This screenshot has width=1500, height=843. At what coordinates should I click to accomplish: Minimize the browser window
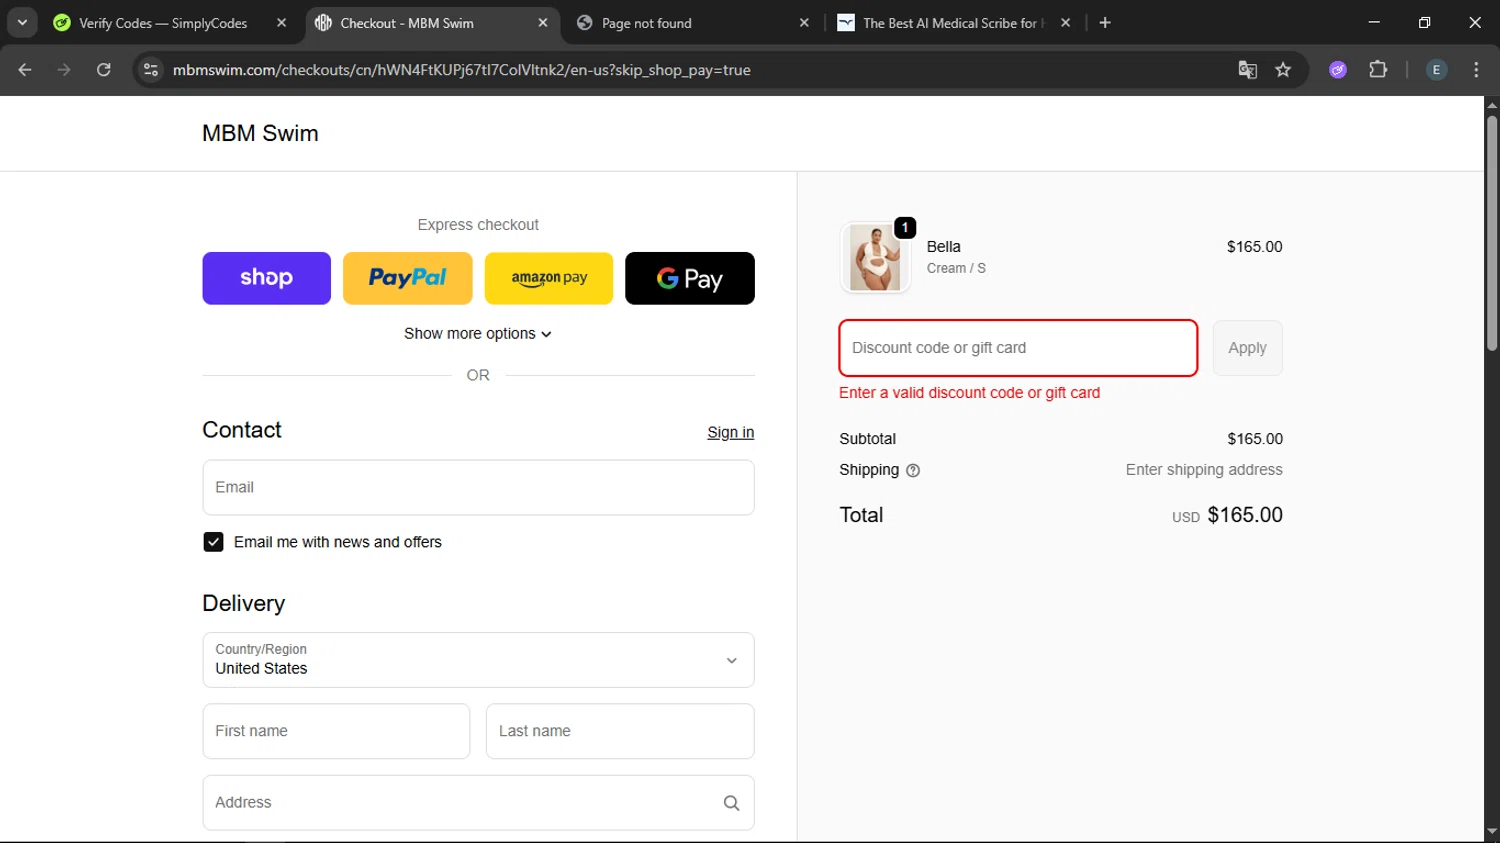1374,22
